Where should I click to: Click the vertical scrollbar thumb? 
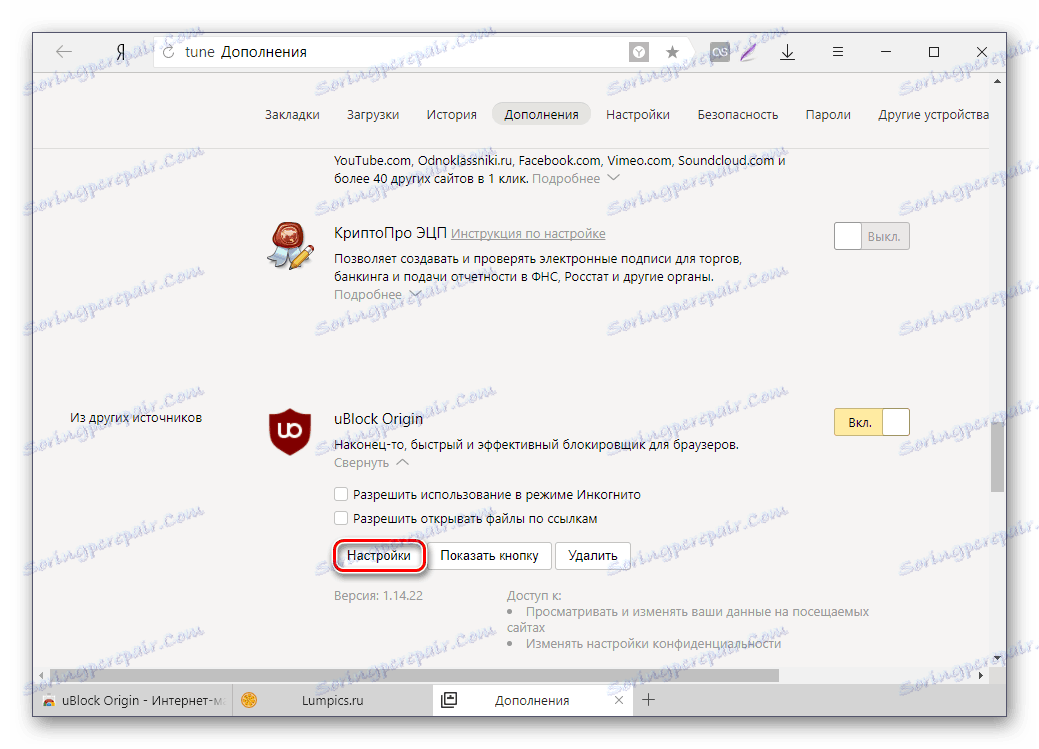point(997,457)
